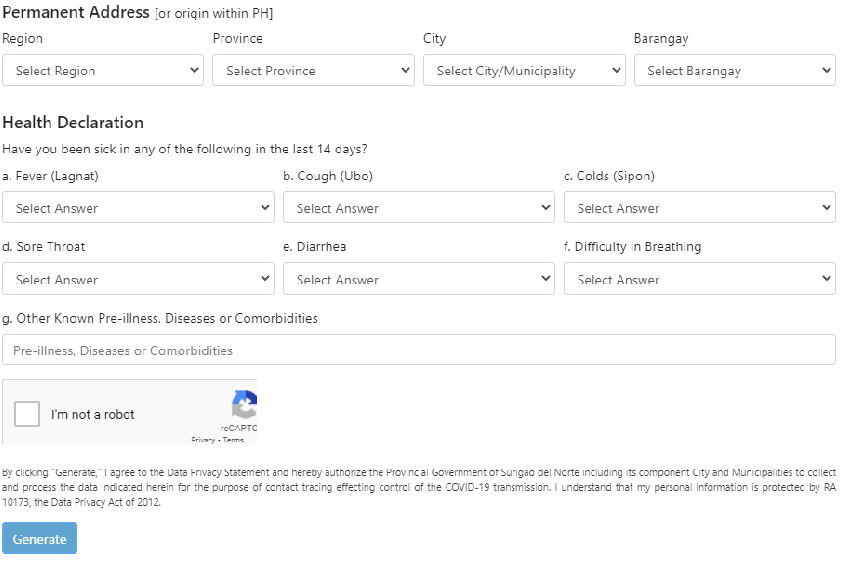Open the Select Region dropdown

103,71
